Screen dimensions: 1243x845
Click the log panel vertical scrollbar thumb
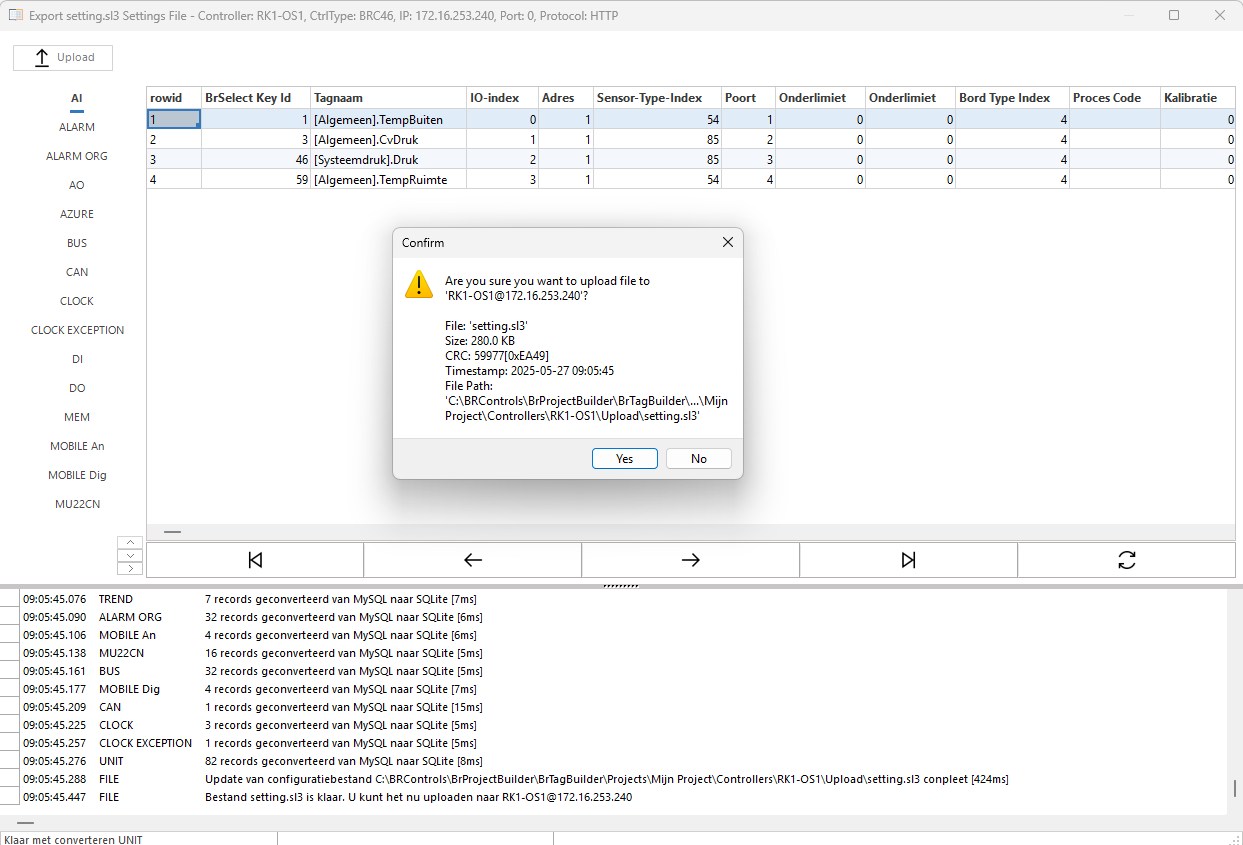(1235, 787)
